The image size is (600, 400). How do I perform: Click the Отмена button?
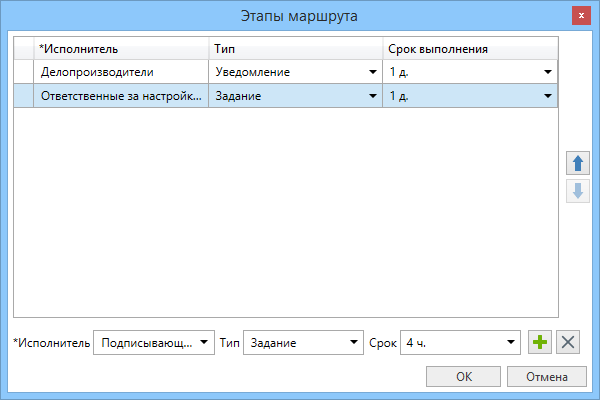(546, 377)
